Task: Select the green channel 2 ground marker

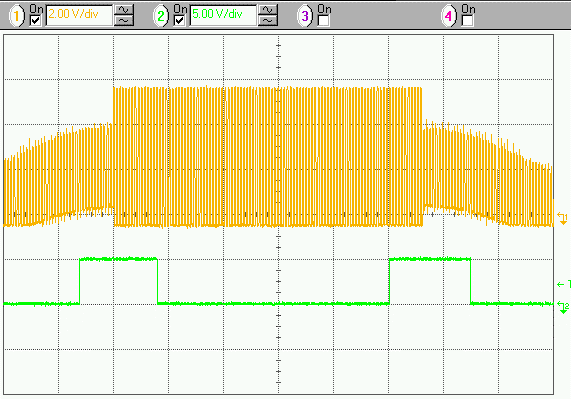Action: pyautogui.click(x=563, y=307)
